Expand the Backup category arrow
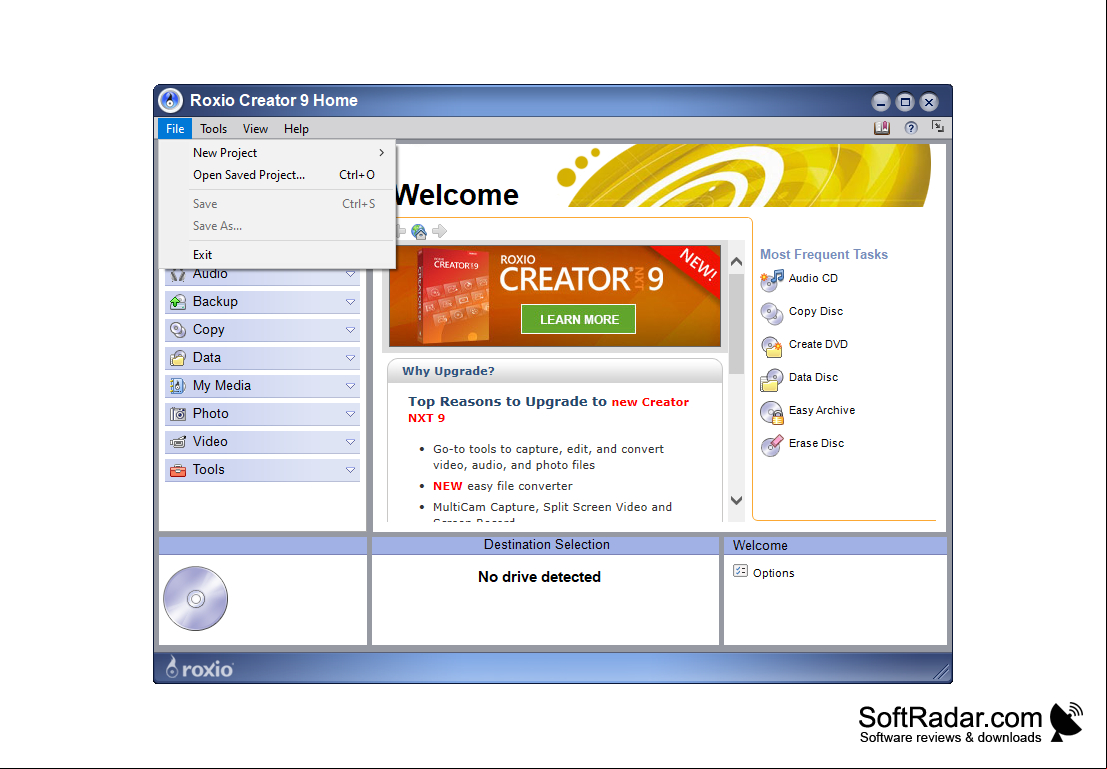The height and width of the screenshot is (769, 1107). [x=350, y=302]
